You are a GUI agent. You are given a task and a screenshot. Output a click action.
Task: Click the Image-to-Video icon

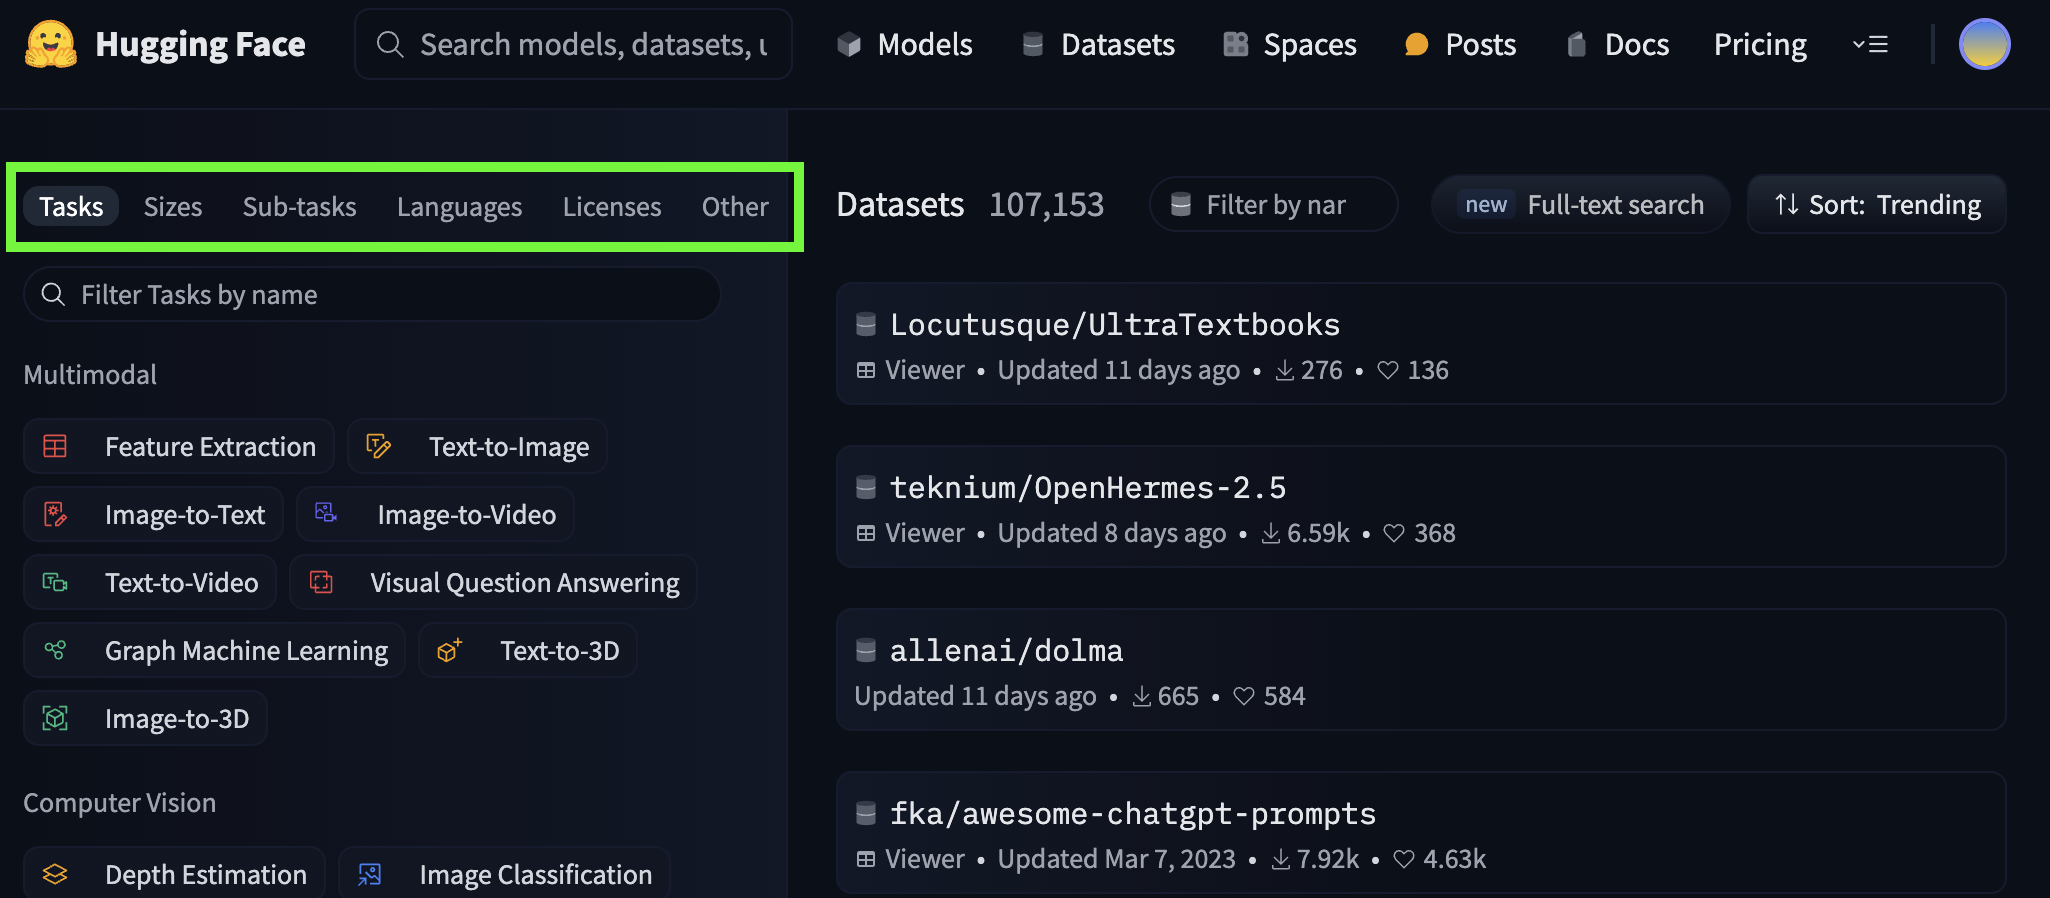pyautogui.click(x=326, y=513)
